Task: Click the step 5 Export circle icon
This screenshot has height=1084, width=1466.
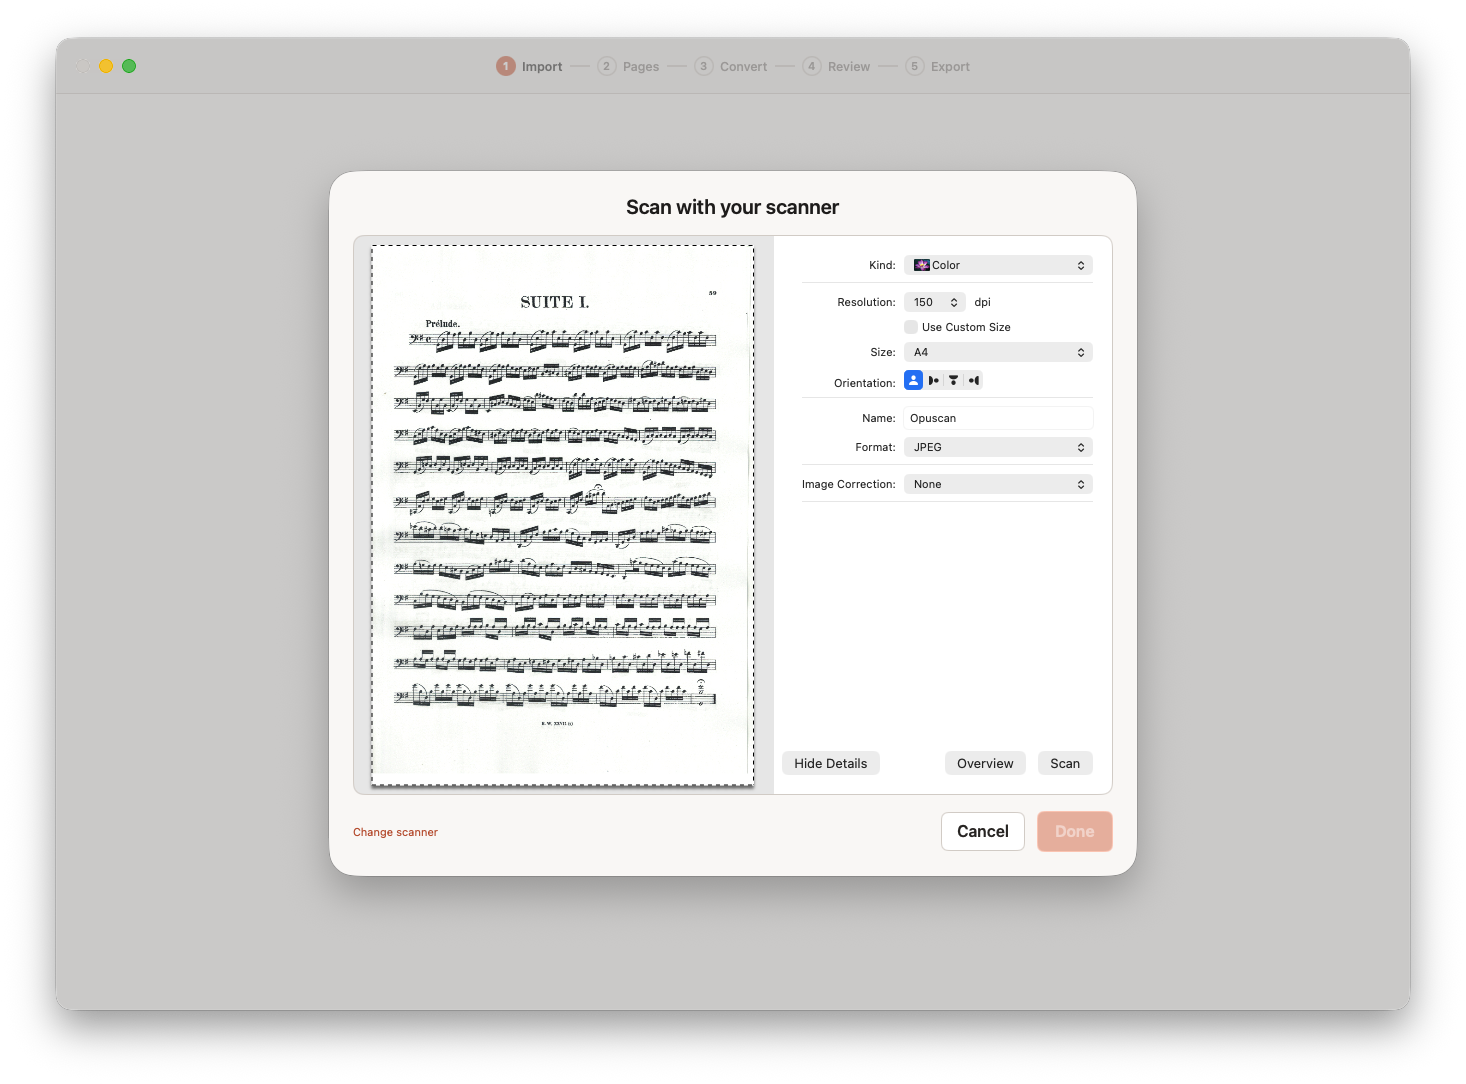Action: pos(914,66)
